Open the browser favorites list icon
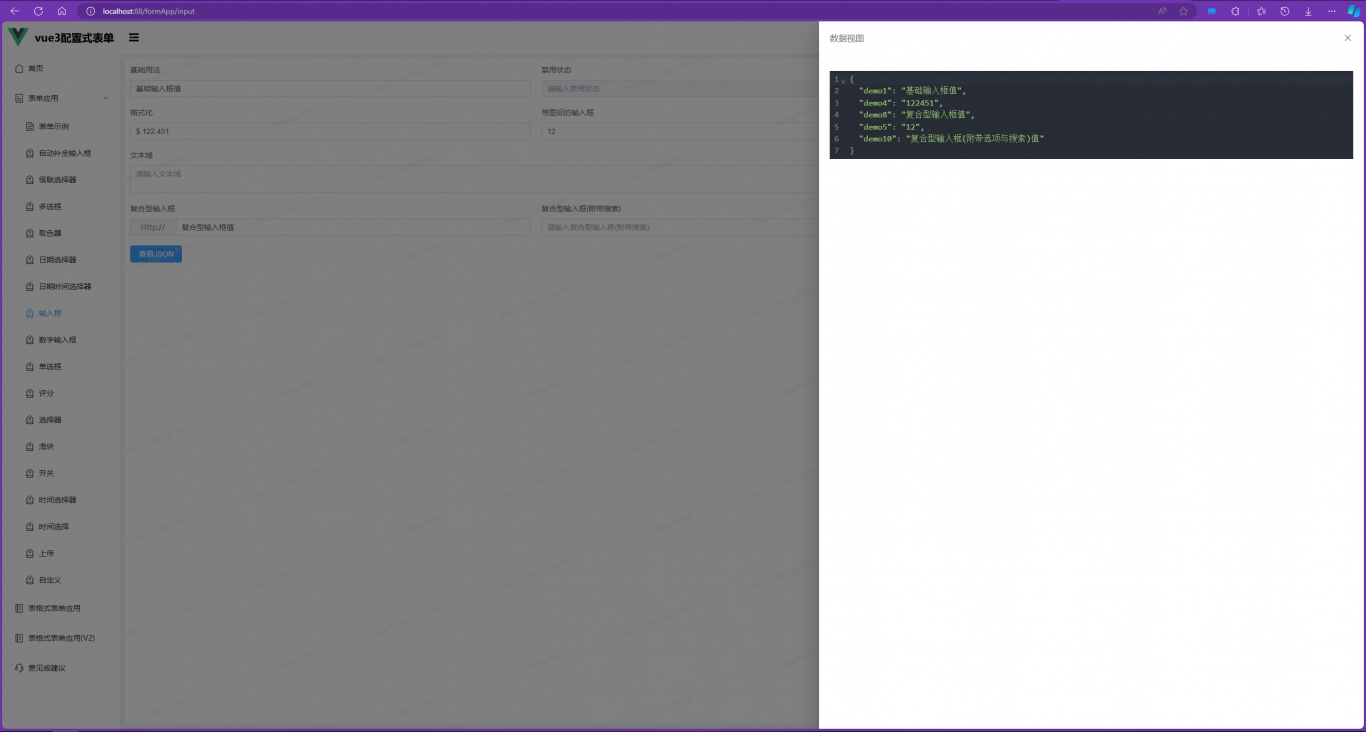 (x=1260, y=11)
